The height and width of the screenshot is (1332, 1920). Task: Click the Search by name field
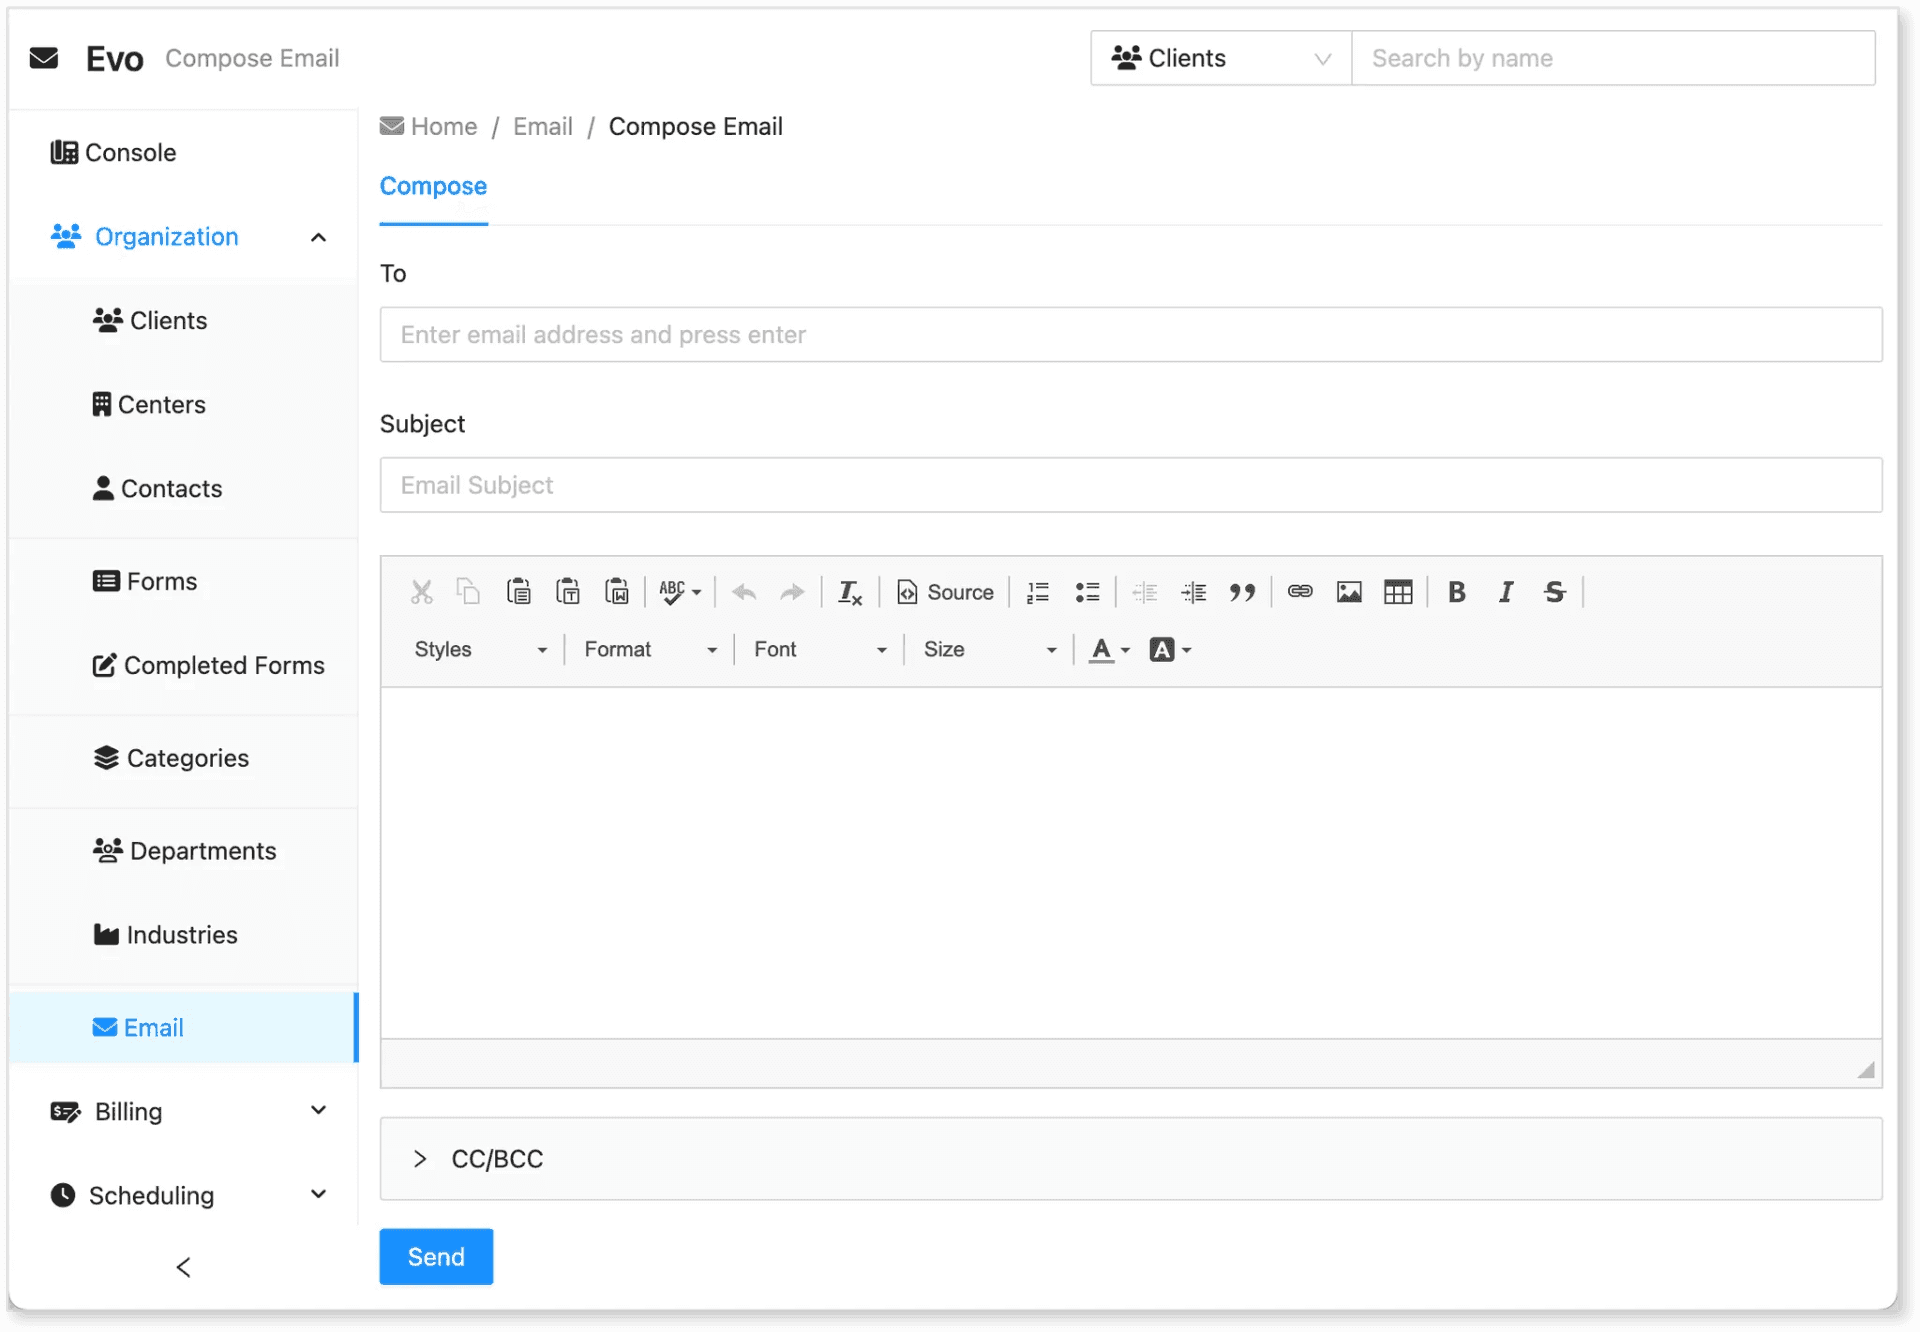pos(1613,58)
